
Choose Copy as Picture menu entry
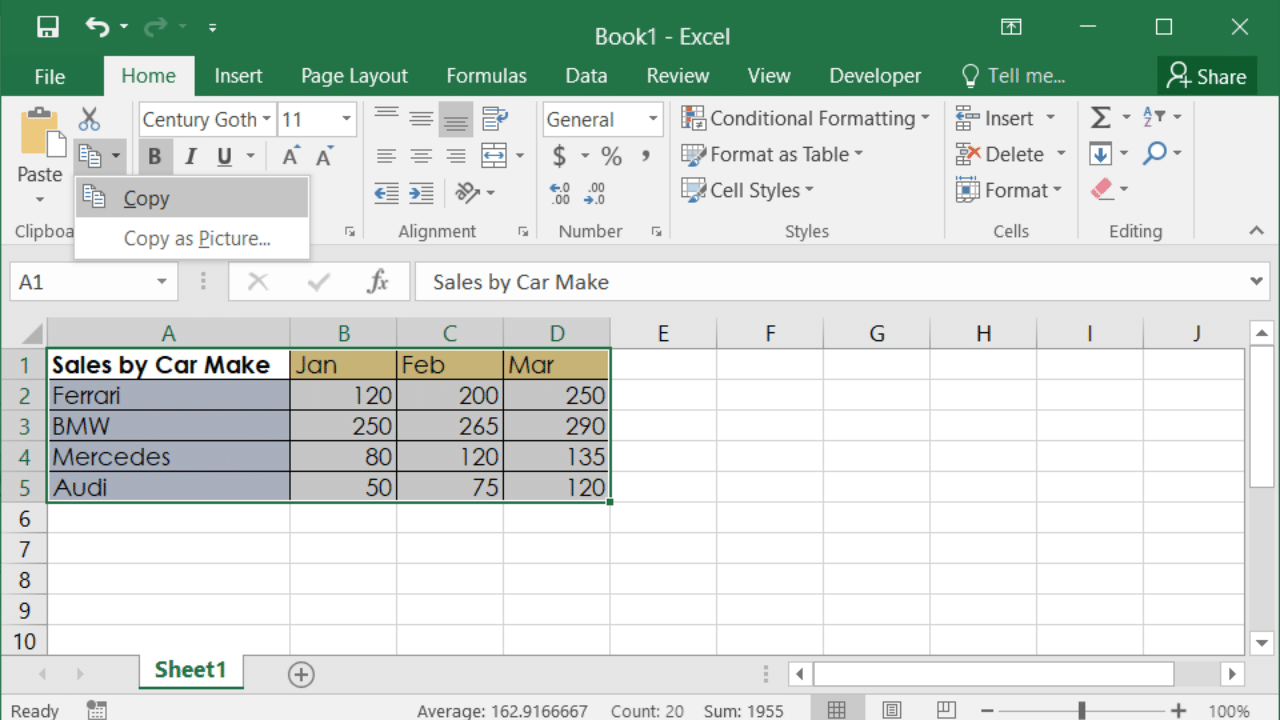tap(197, 239)
